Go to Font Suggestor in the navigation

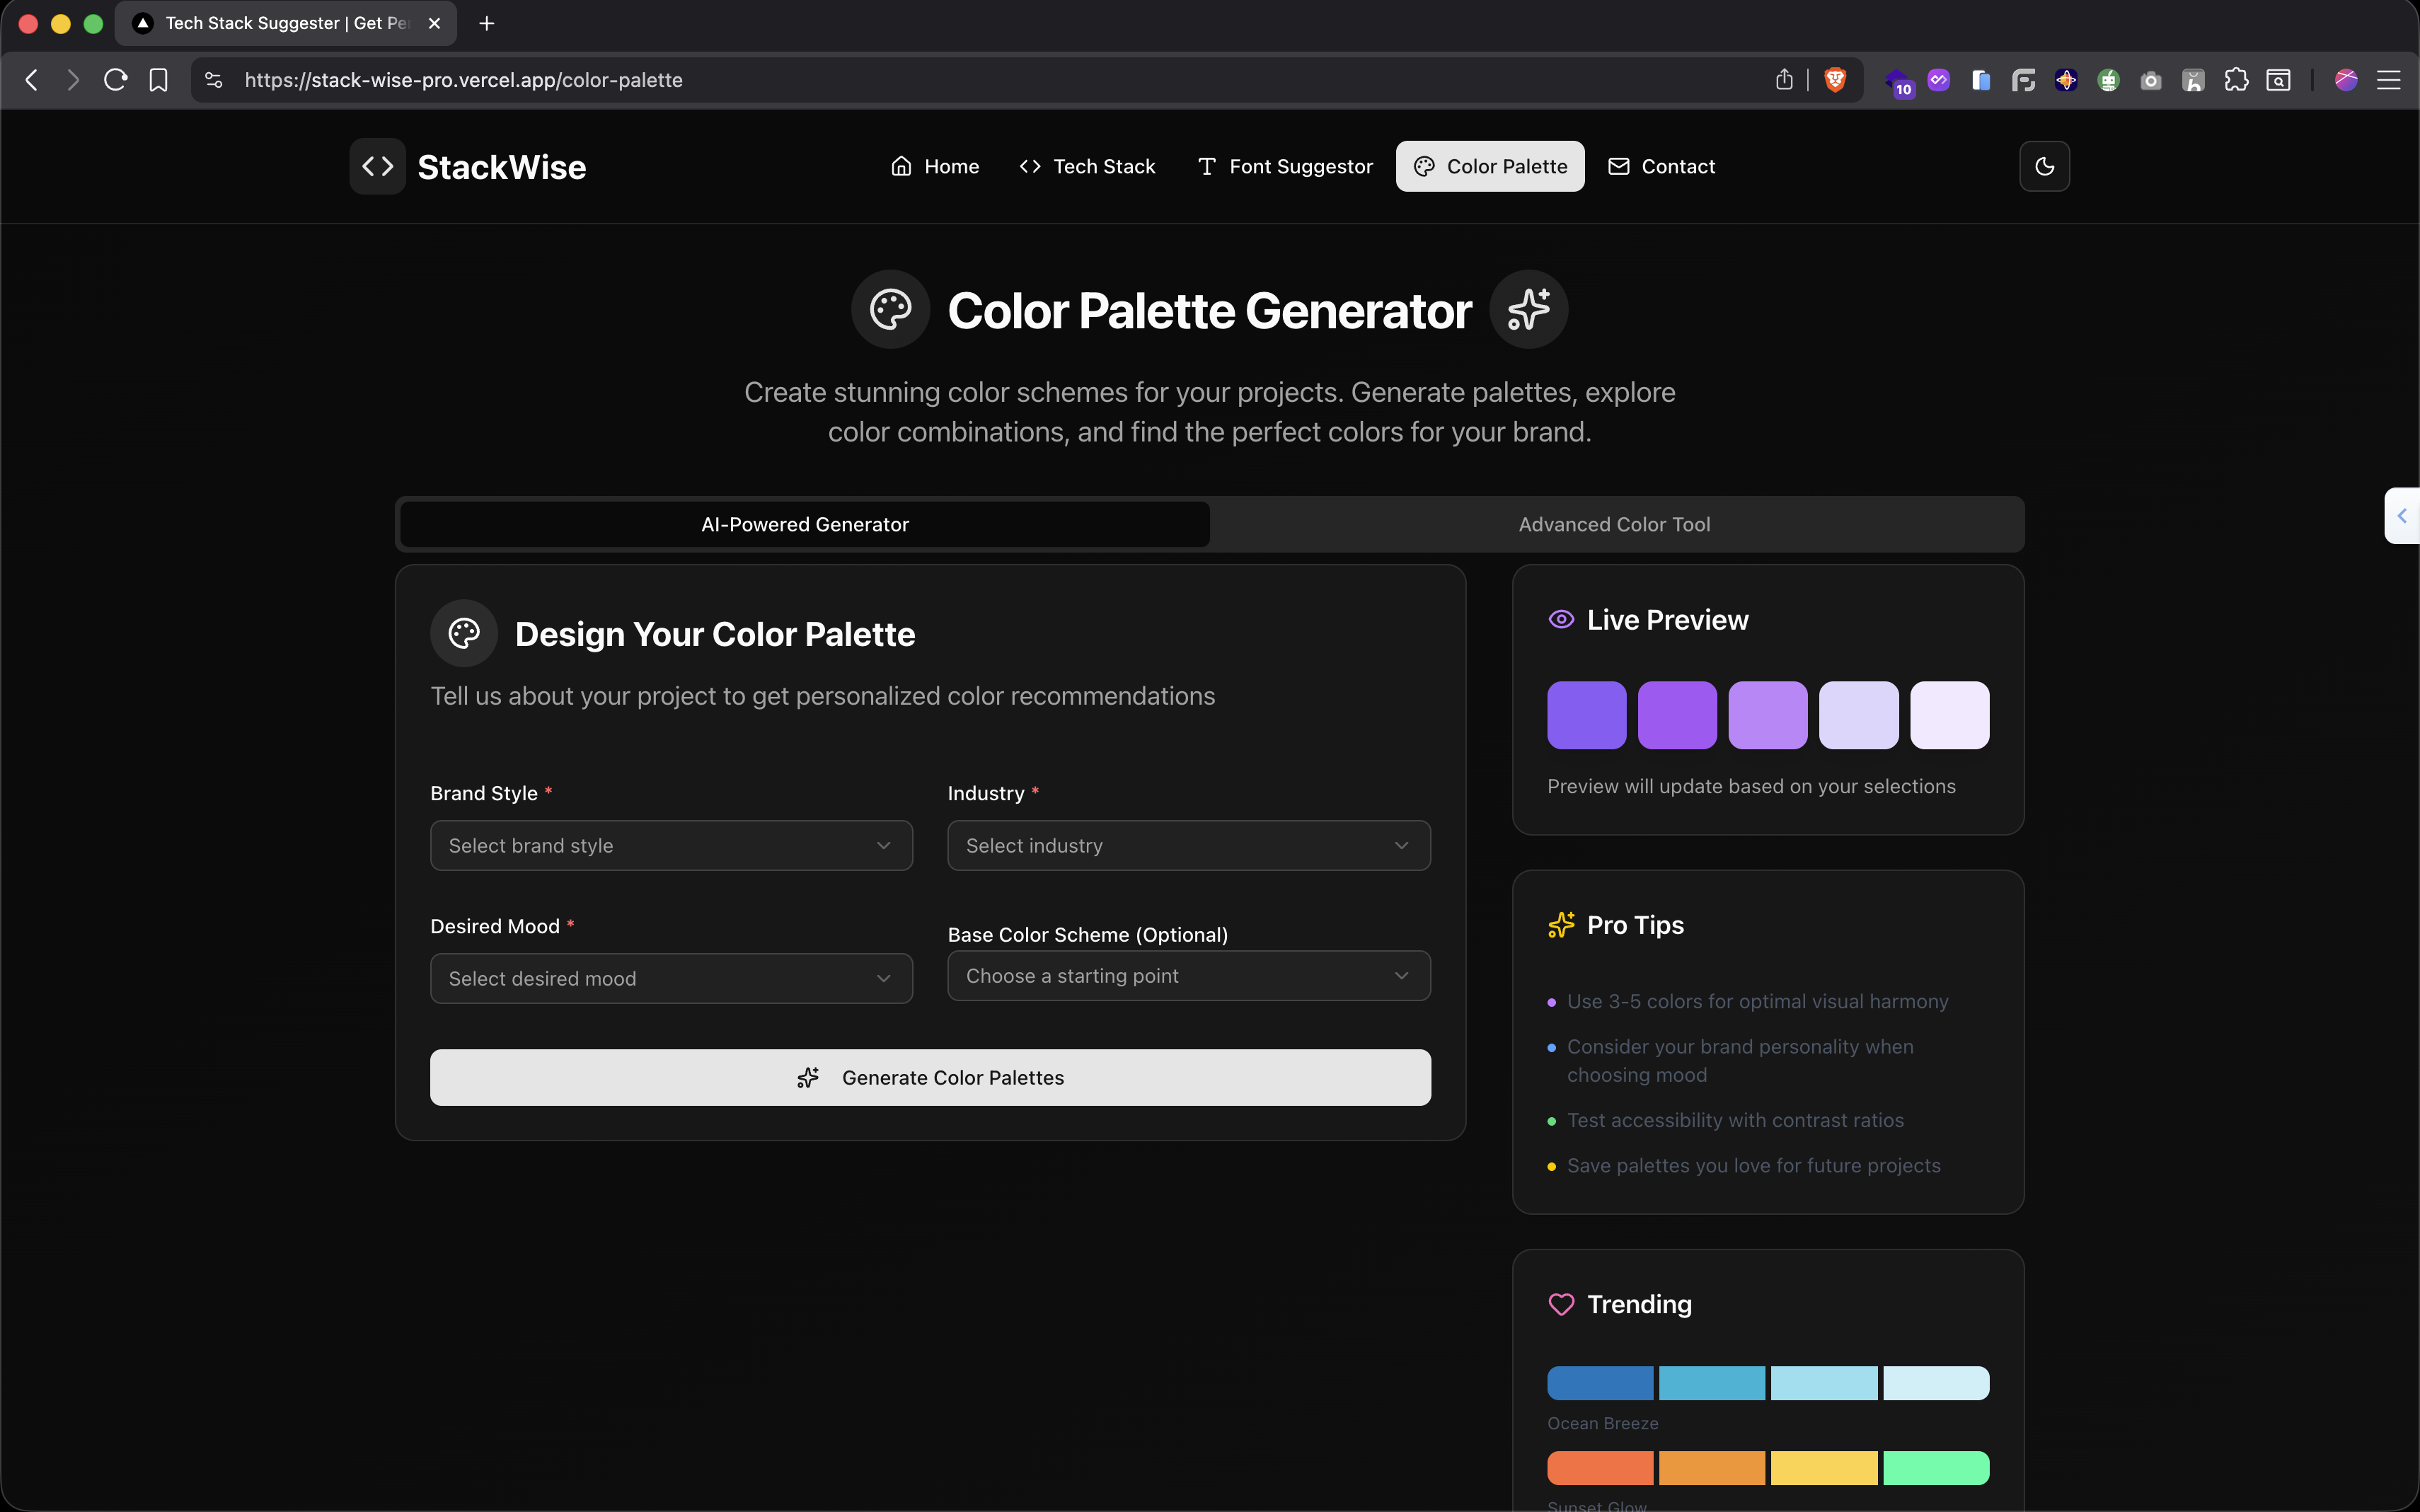point(1285,166)
